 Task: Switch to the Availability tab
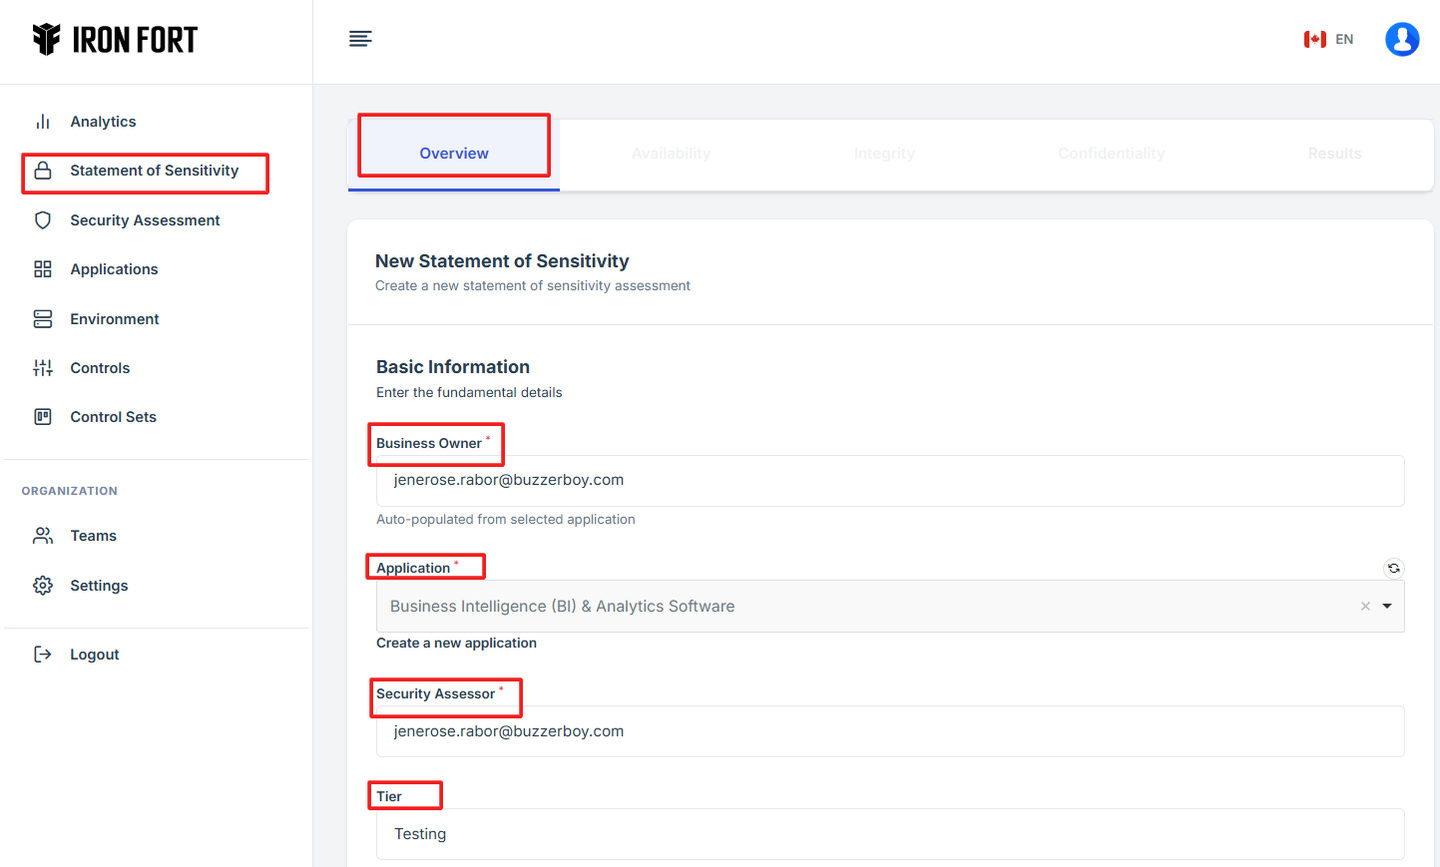click(x=671, y=153)
